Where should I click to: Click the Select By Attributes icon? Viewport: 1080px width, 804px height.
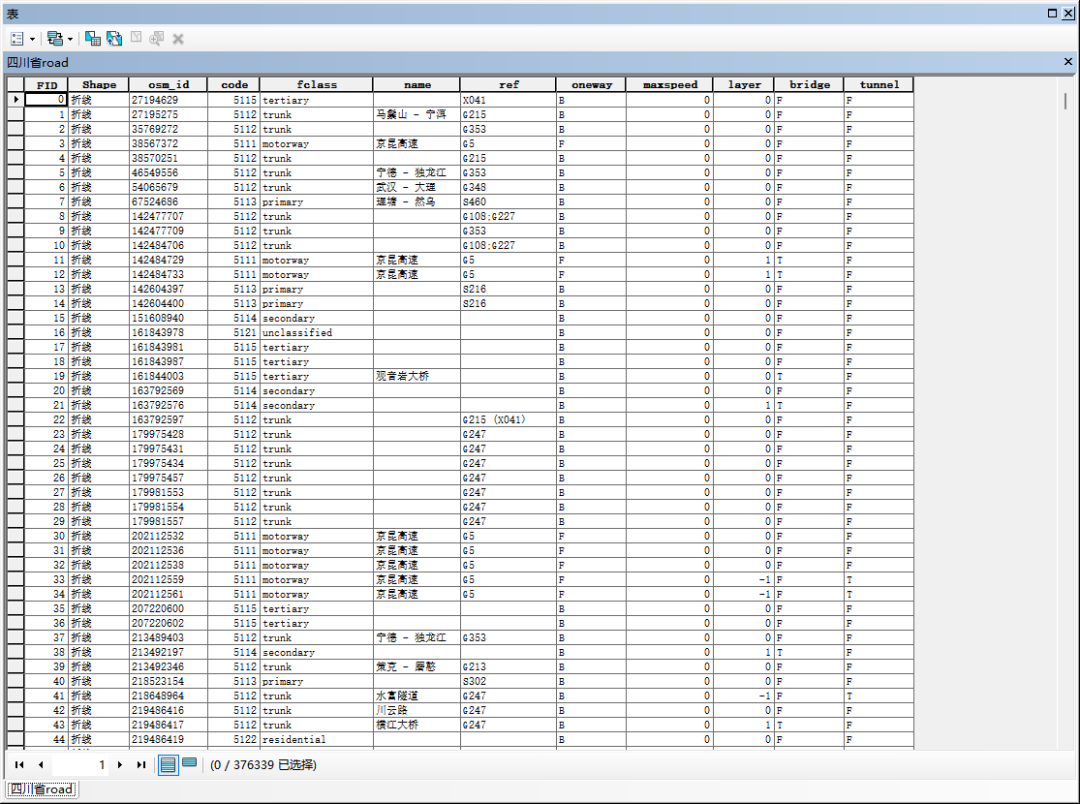point(93,39)
